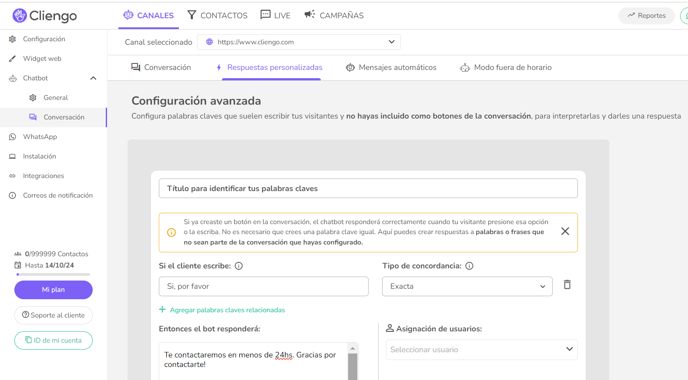
Task: Select Widget web in the sidebar
Action: point(42,58)
